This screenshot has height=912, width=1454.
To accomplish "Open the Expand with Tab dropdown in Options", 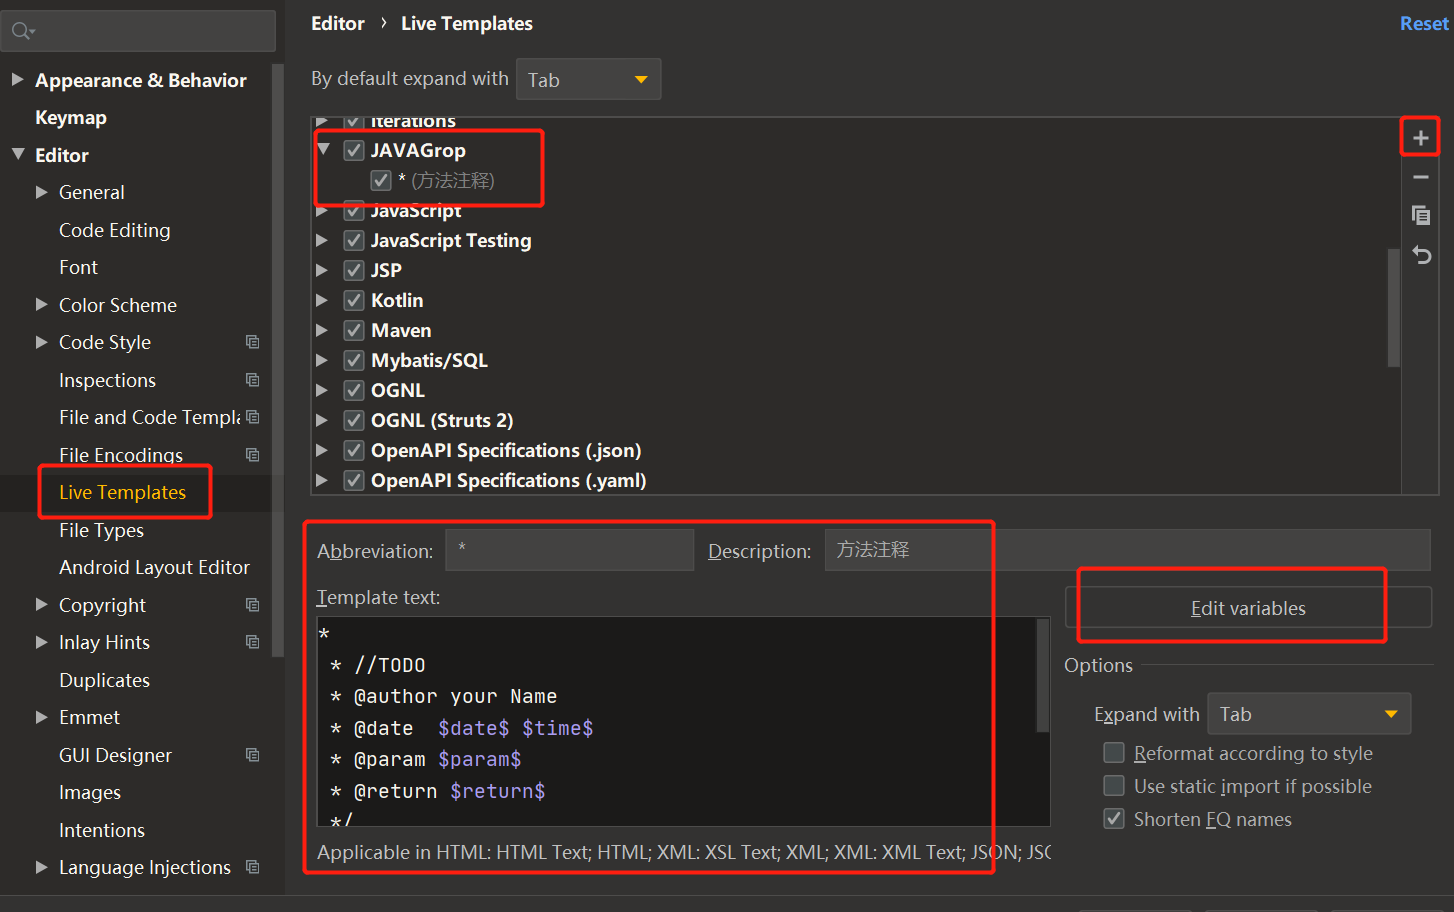I will point(1309,714).
